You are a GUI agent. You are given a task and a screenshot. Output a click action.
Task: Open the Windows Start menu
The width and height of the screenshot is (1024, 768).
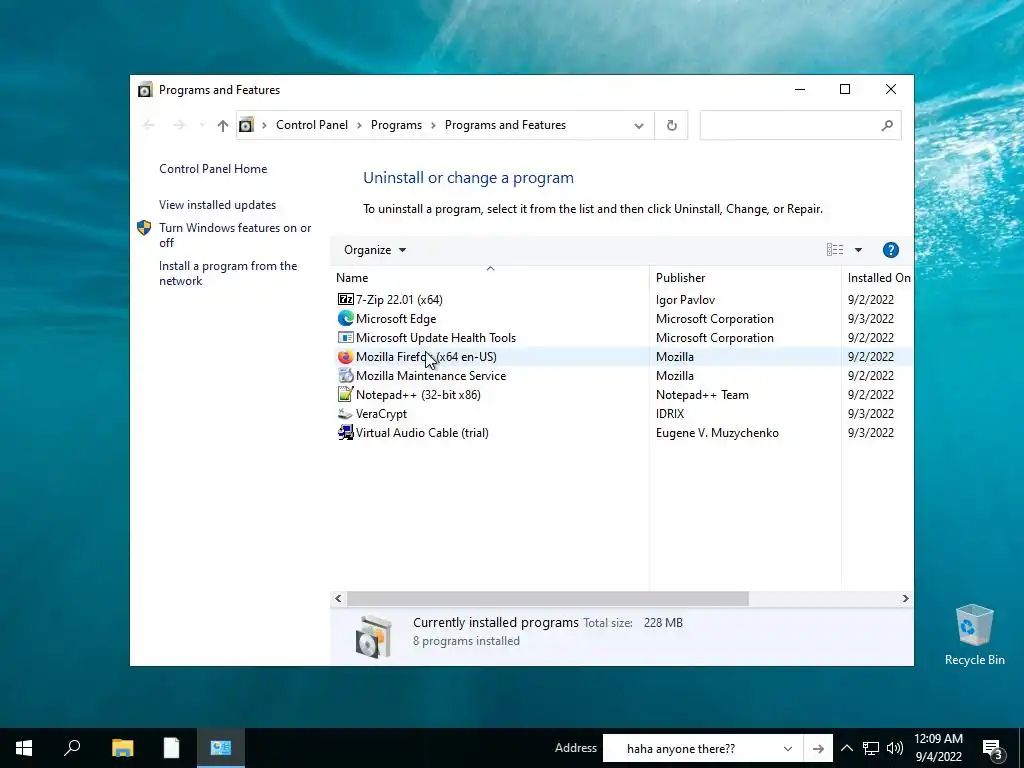tap(24, 748)
